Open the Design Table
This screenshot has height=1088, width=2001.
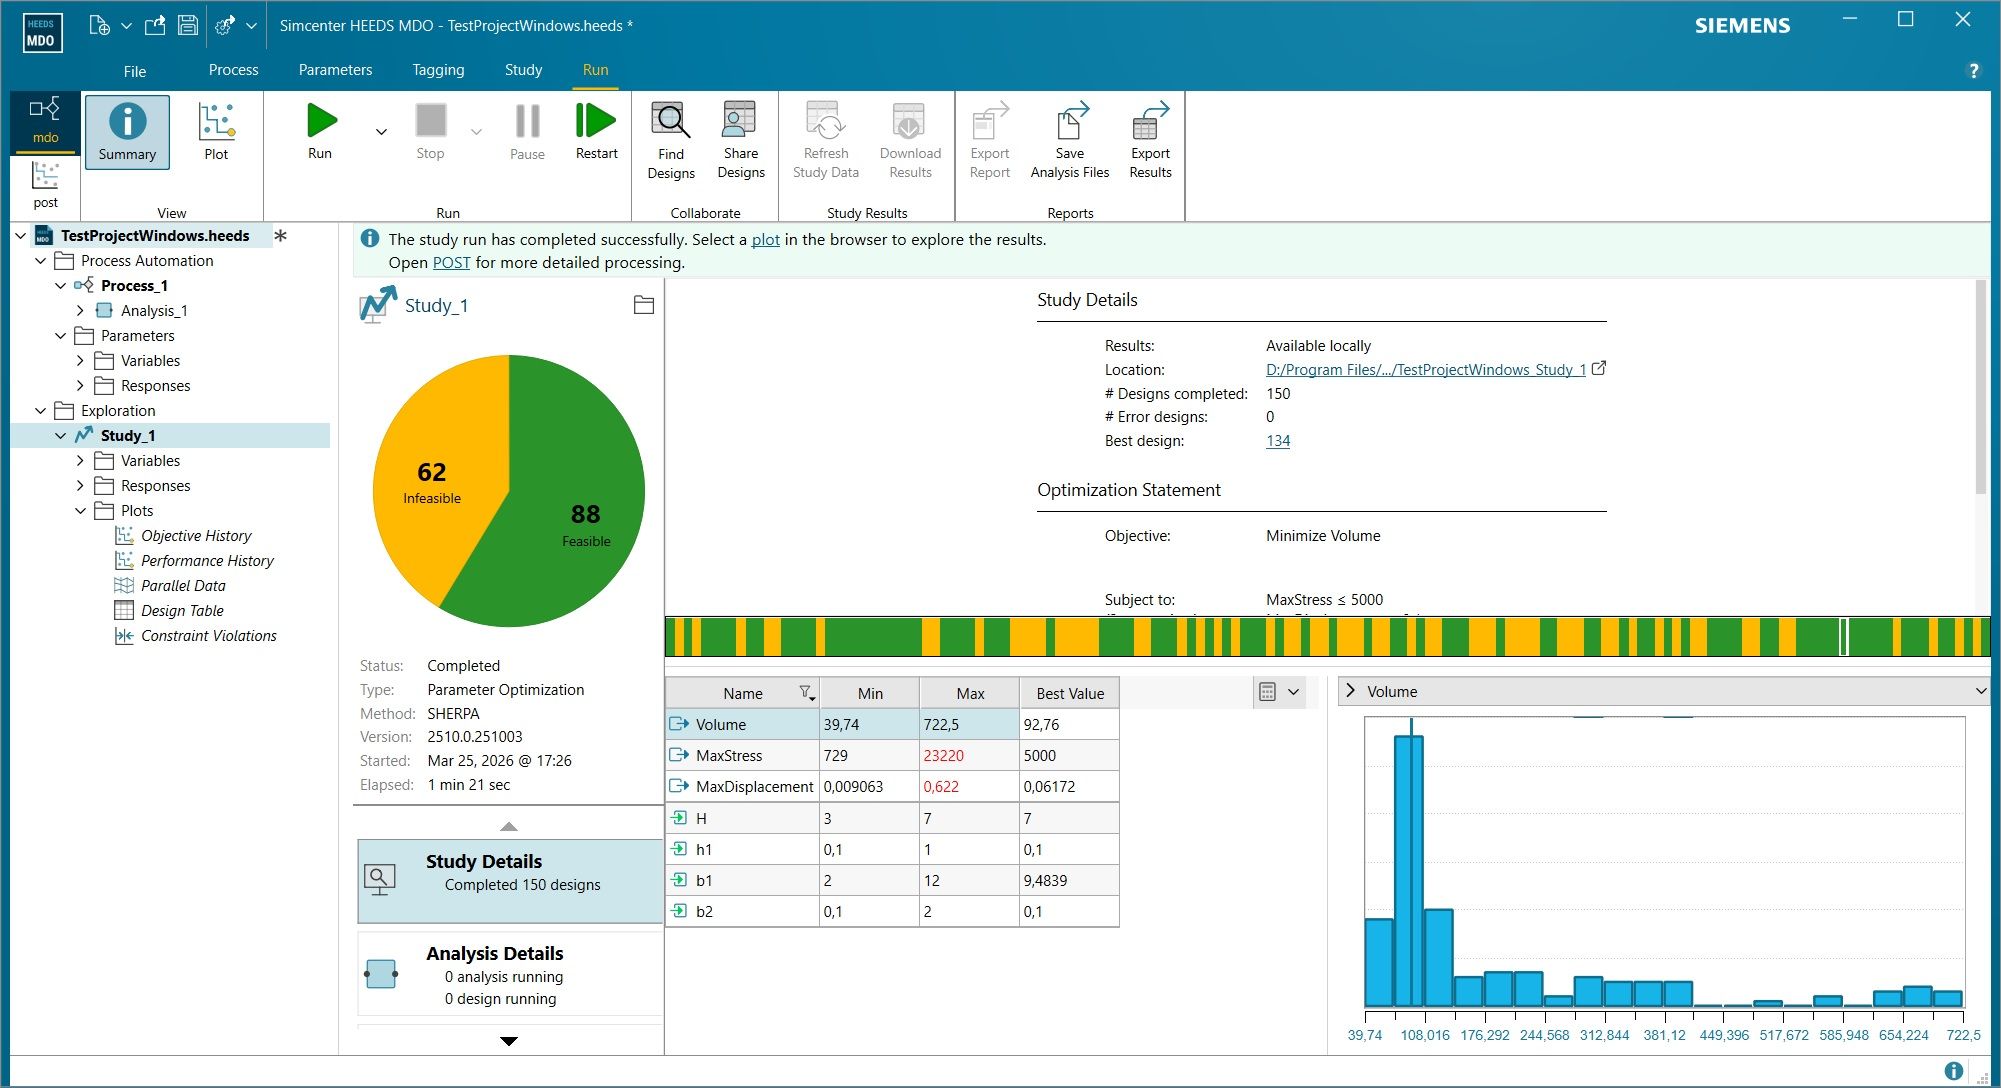pyautogui.click(x=182, y=611)
